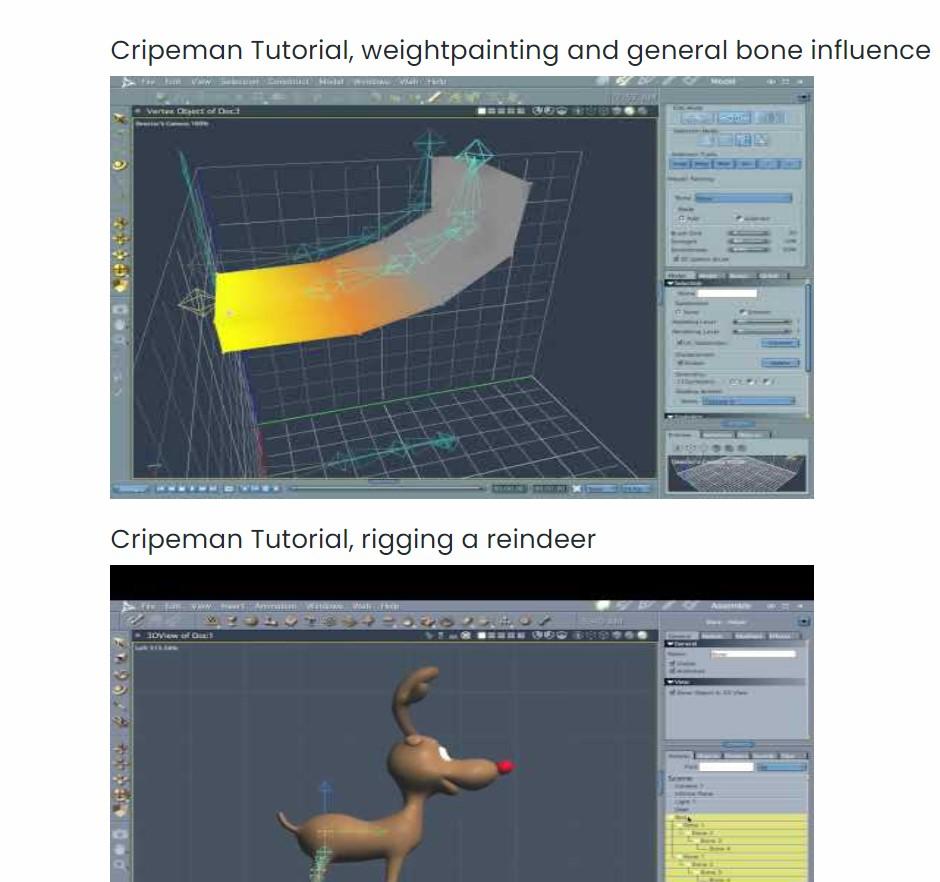Select the hand pan tool in the weightpainting video's left toolbar

click(x=120, y=324)
